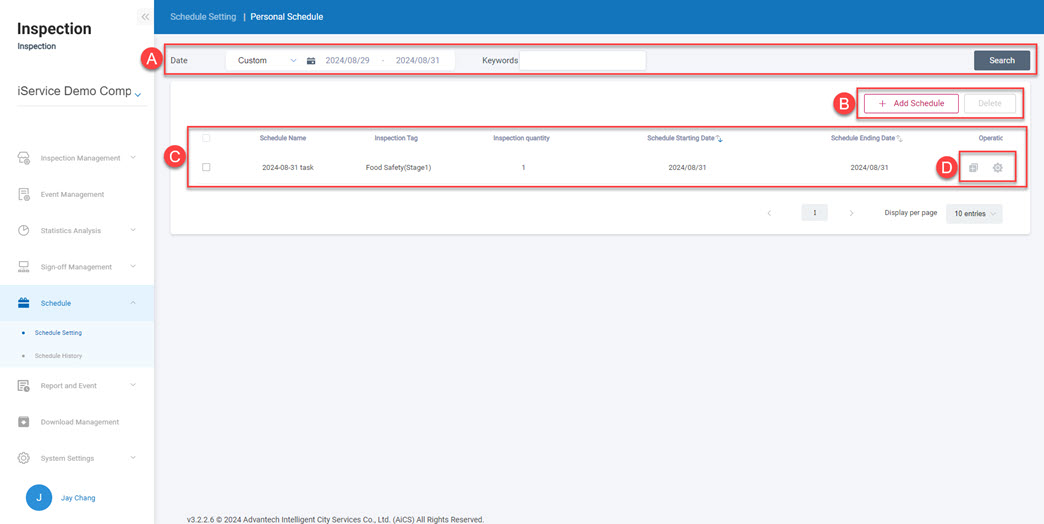Click the Event Management sidebar icon
1044x524 pixels.
(25, 194)
